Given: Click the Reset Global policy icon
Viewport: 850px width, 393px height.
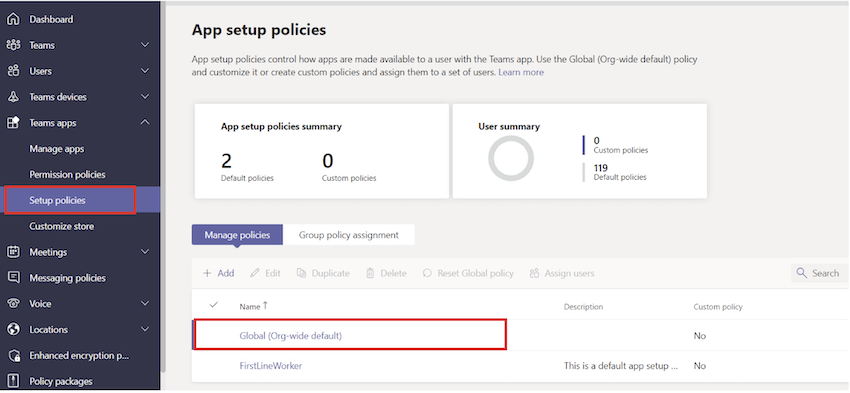Looking at the screenshot, I should point(427,273).
